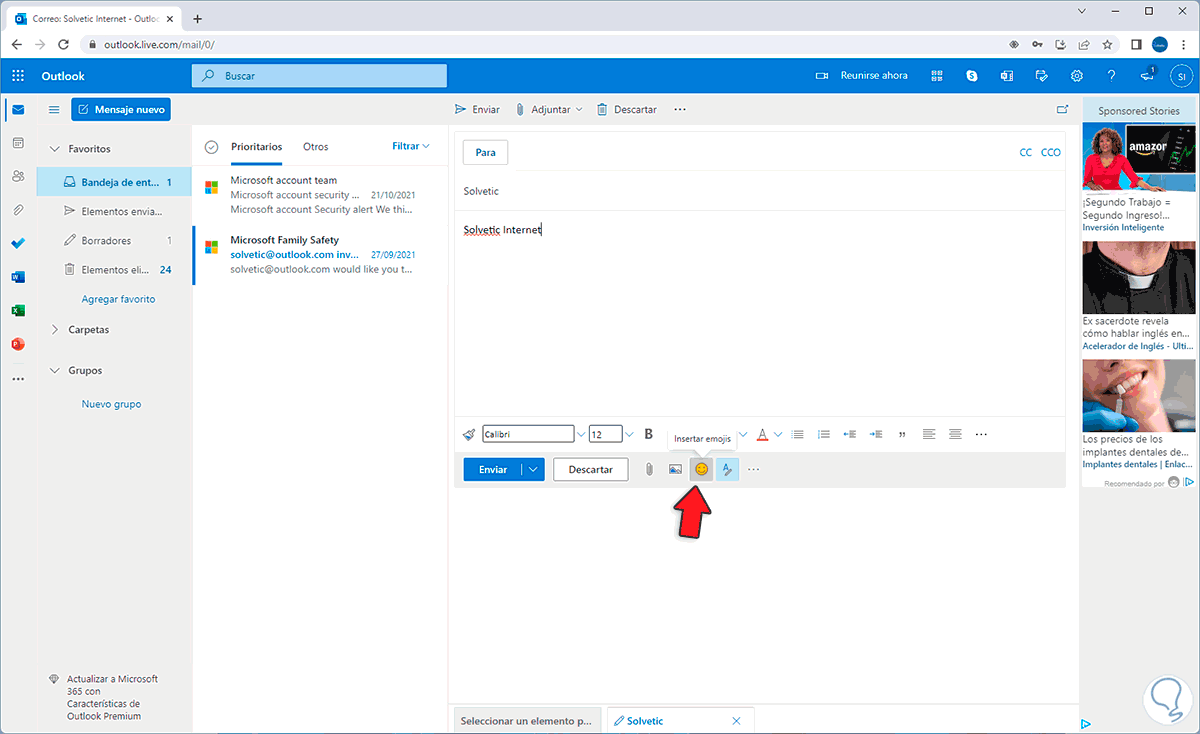Image resolution: width=1200 pixels, height=734 pixels.
Task: Align text left
Action: [929, 434]
